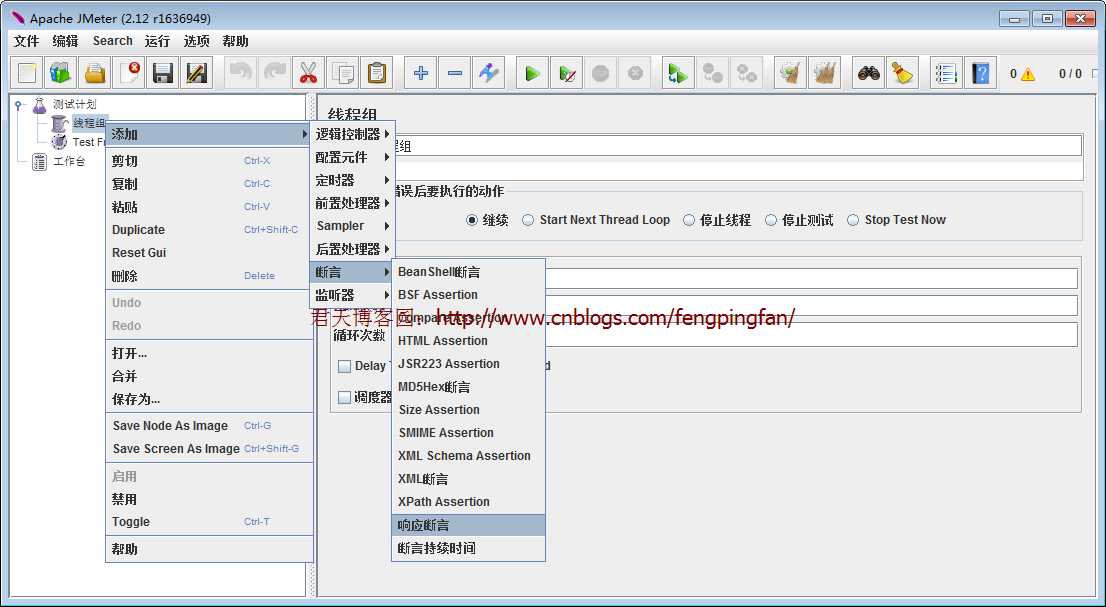This screenshot has height=607, width=1106.
Task: Click the Cut scissors icon
Action: (308, 73)
